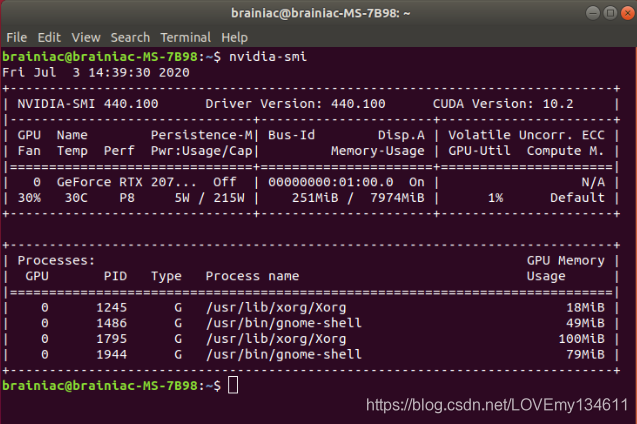
Task: Click the power reading '5W / 215W'
Action: pos(210,198)
